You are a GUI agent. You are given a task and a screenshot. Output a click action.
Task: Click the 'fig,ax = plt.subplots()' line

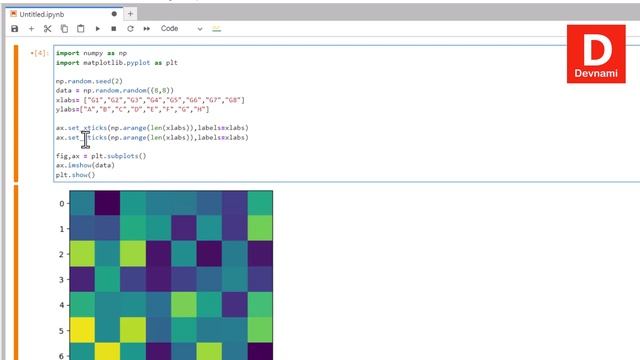(x=101, y=156)
